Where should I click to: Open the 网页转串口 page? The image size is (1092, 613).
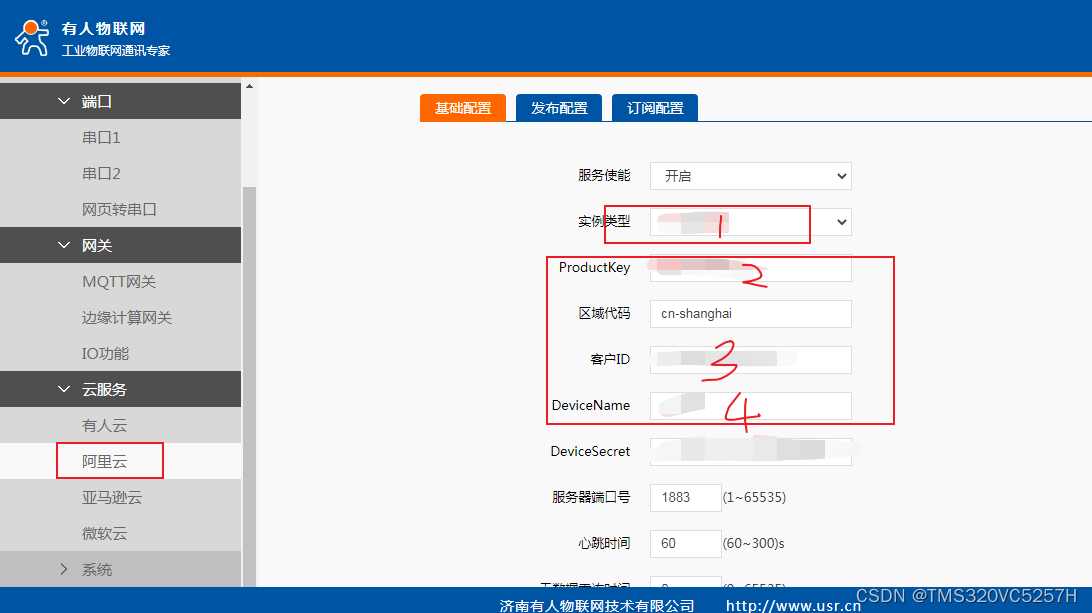(x=120, y=210)
